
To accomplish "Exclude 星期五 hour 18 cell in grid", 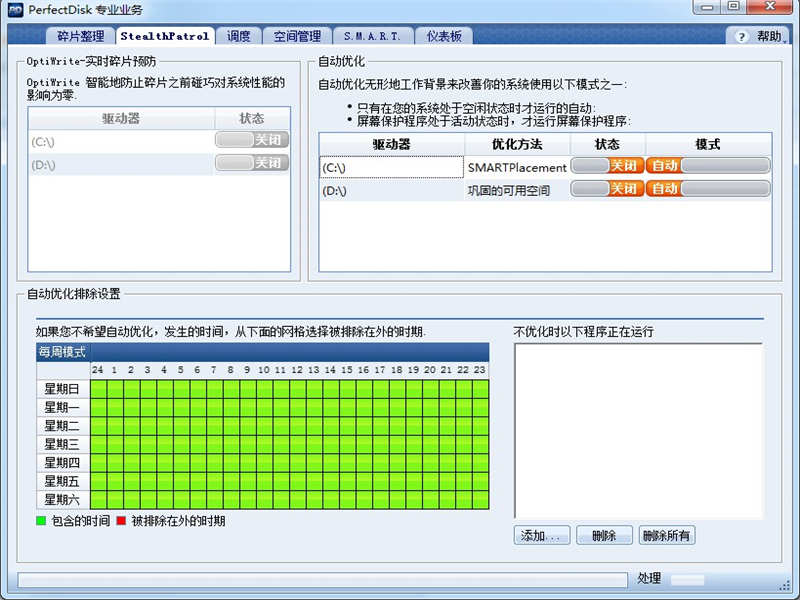I will (x=397, y=481).
